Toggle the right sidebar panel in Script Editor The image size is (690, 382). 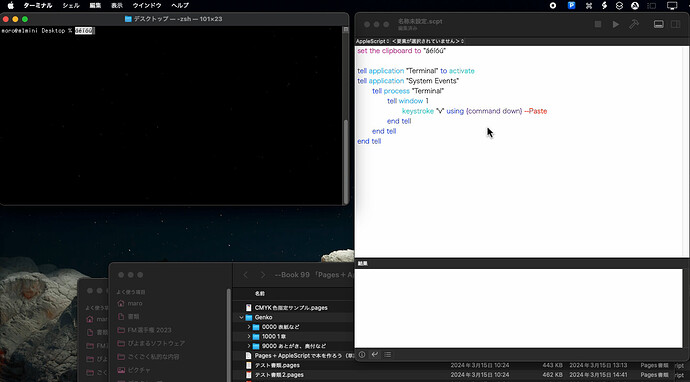(x=675, y=25)
